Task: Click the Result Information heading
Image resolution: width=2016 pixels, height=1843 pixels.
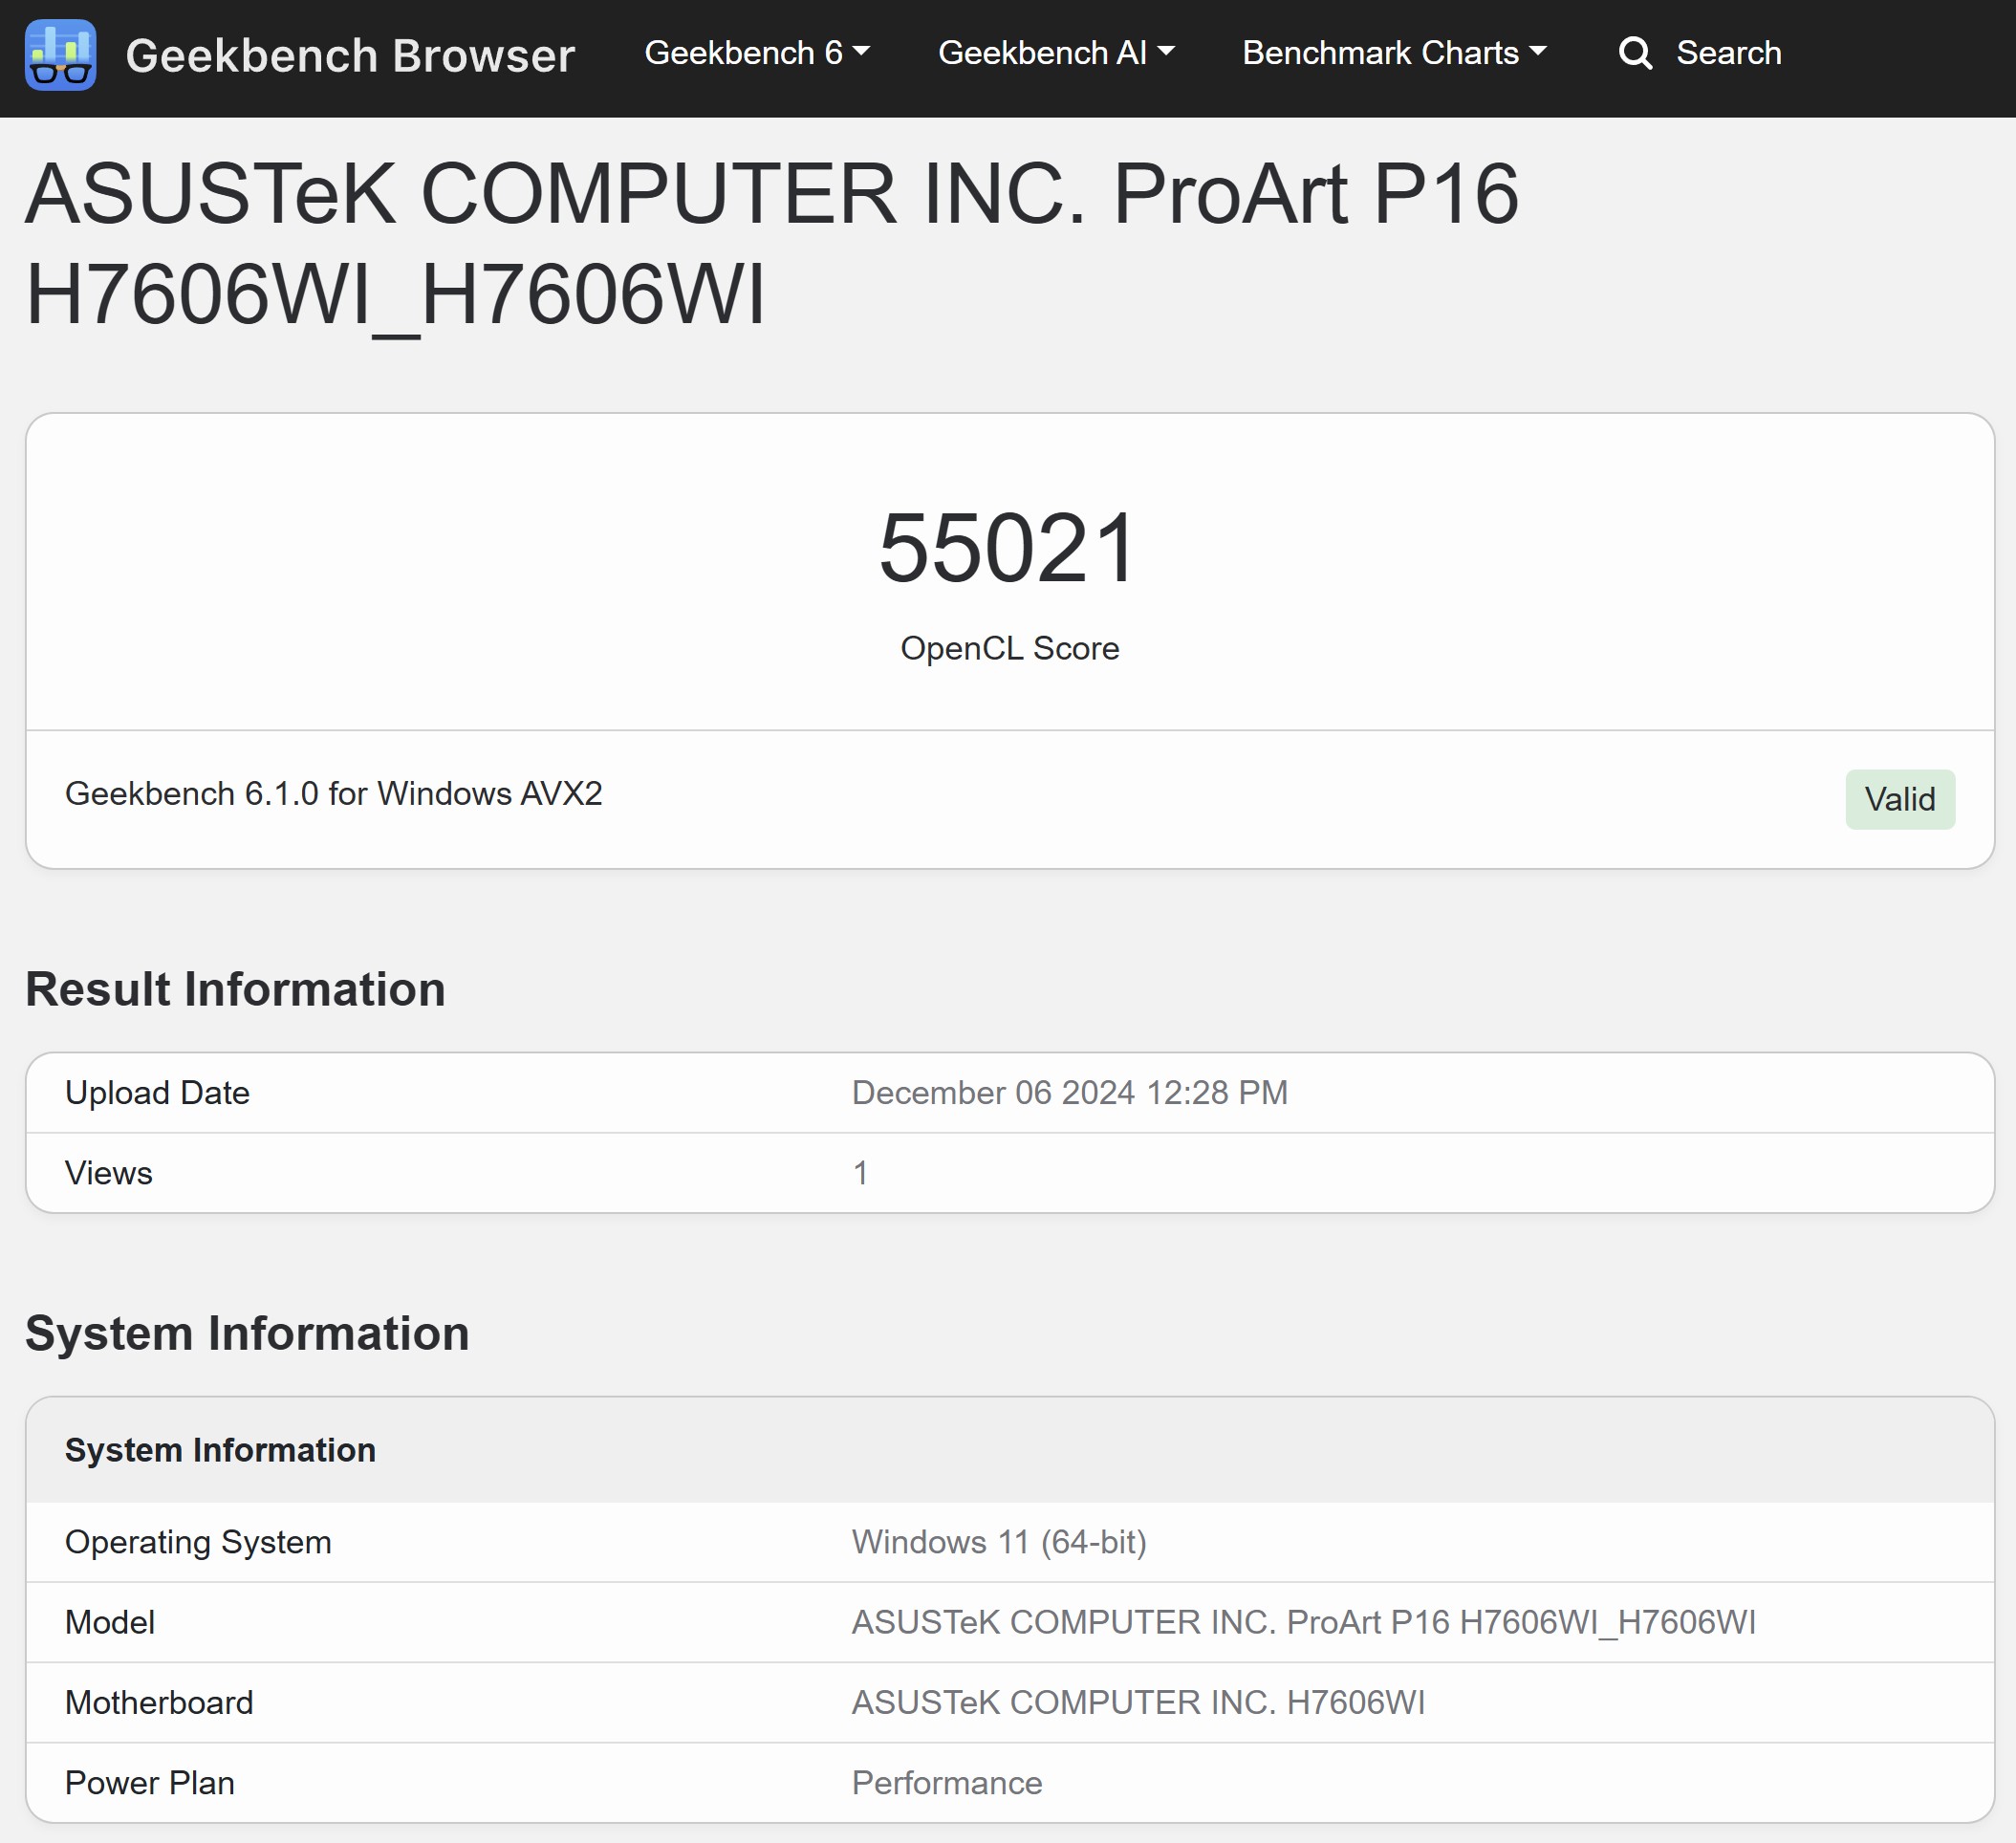Action: (x=235, y=989)
